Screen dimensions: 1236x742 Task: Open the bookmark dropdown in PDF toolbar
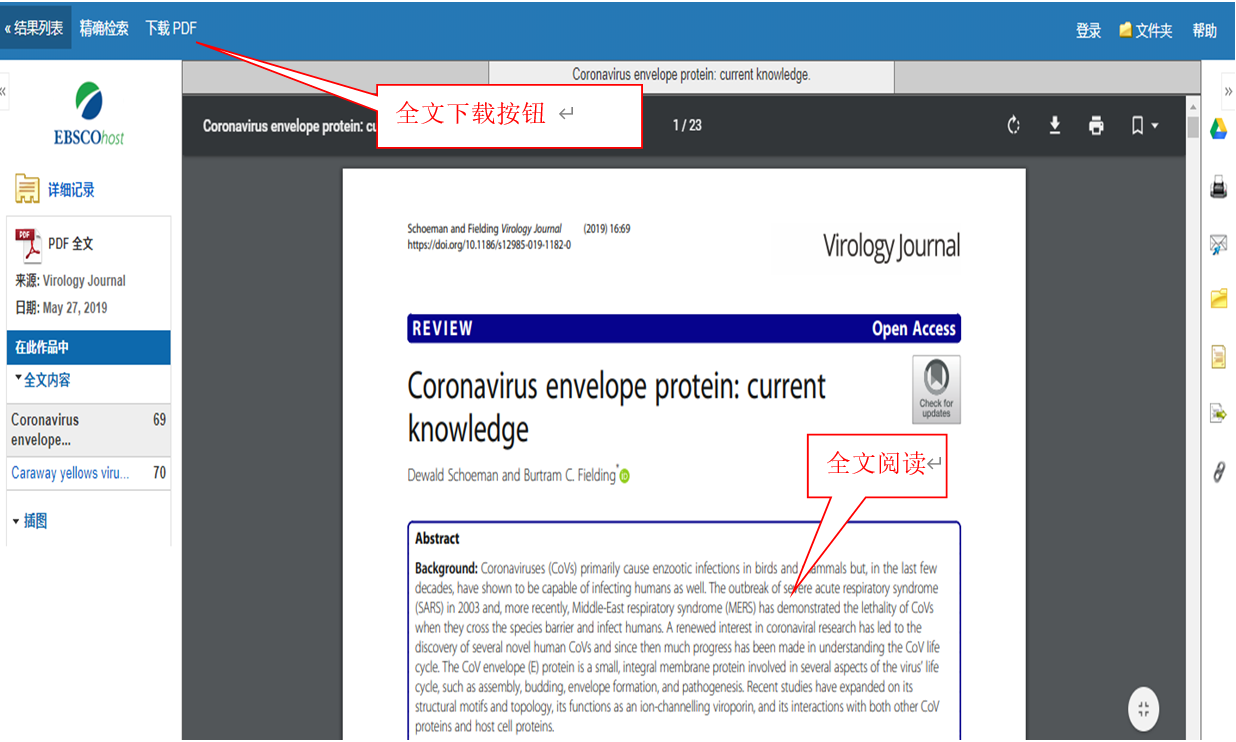coord(1144,125)
